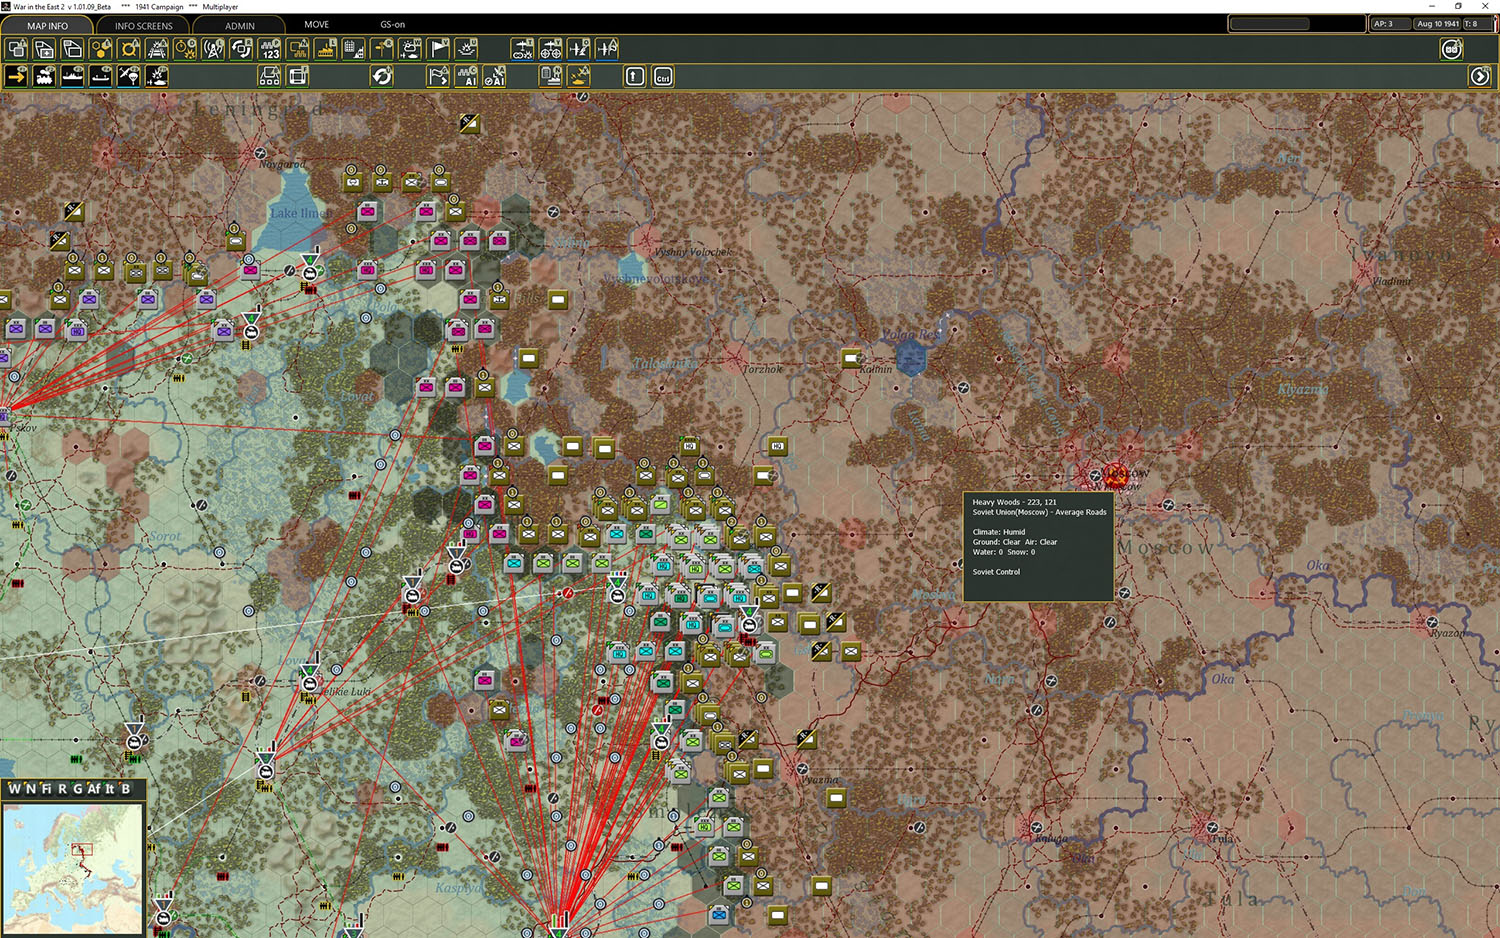1500x938 pixels.
Task: Activate the paratrooper air transport mode icon
Action: [x=129, y=76]
